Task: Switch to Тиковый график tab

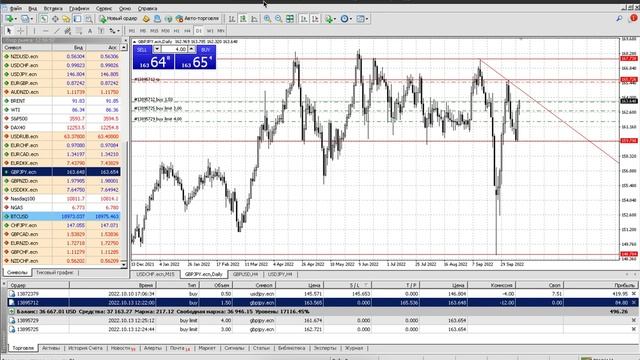Action: [55, 272]
